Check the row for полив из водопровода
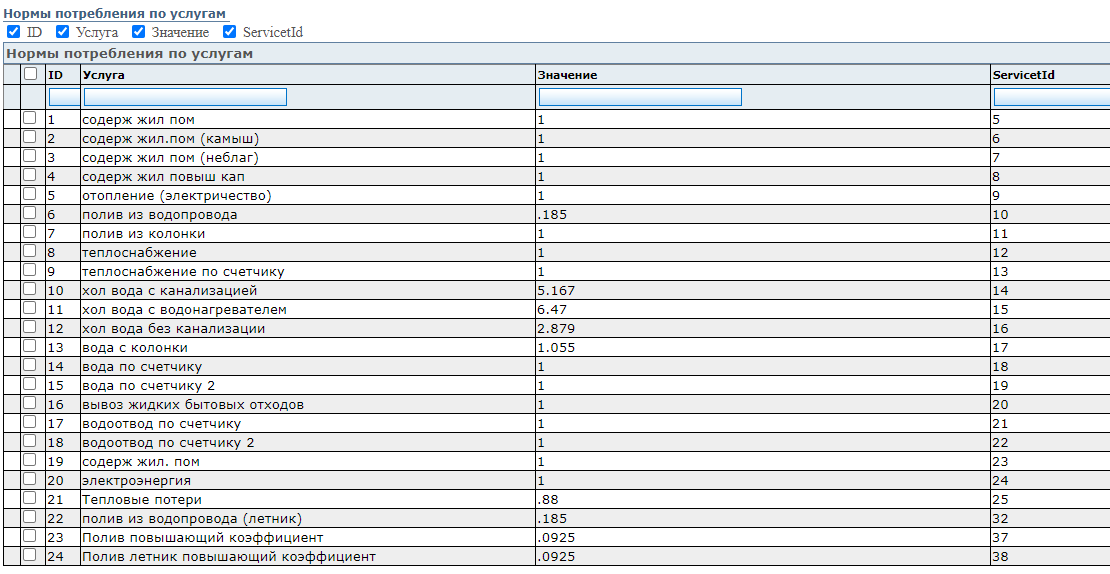Image resolution: width=1110 pixels, height=574 pixels. coord(30,213)
